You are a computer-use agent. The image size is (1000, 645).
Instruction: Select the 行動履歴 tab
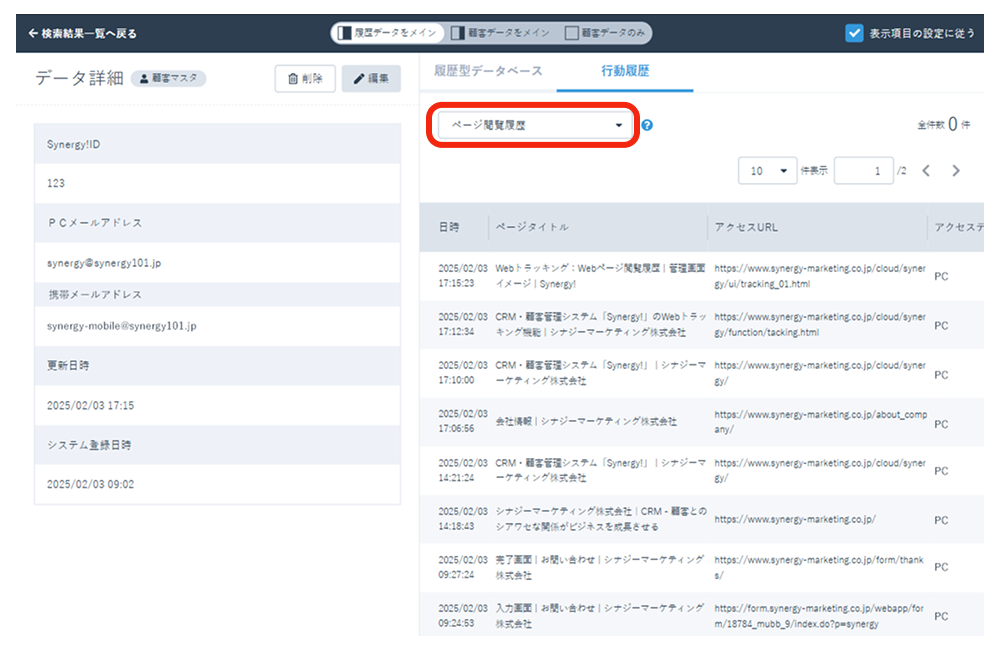pyautogui.click(x=625, y=71)
